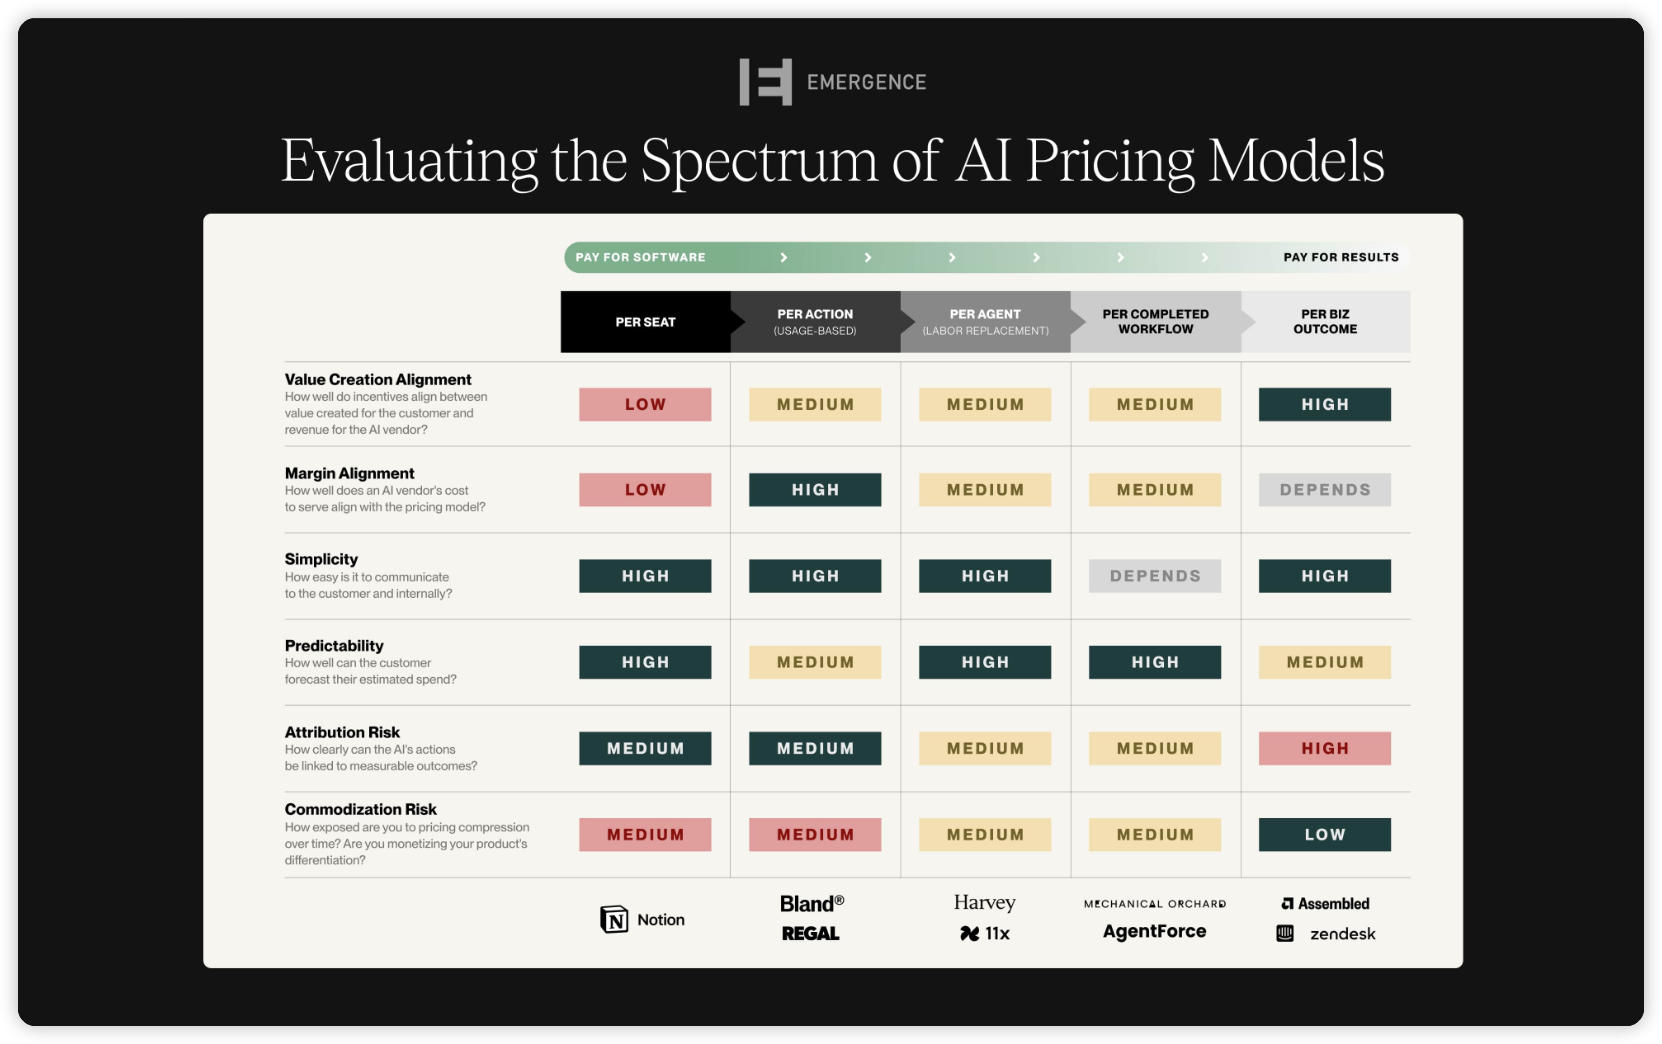Click the AgentForce logo
Viewport: 1662px width, 1044px height.
(x=1154, y=931)
